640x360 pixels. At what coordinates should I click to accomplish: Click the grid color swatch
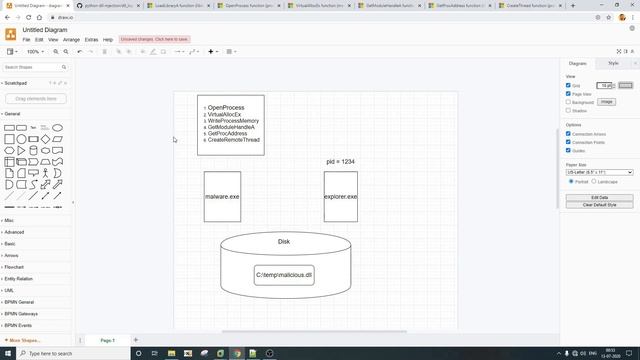point(625,85)
